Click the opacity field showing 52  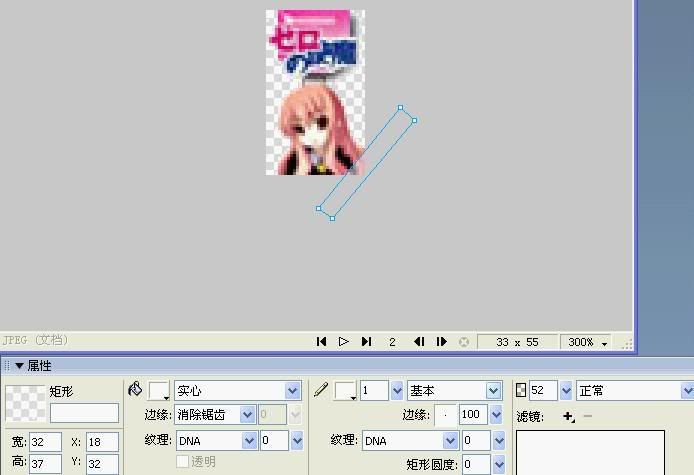[543, 391]
